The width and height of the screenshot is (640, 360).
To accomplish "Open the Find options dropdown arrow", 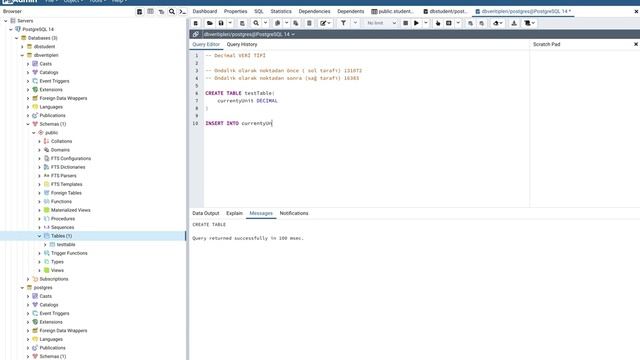I will coord(265,23).
